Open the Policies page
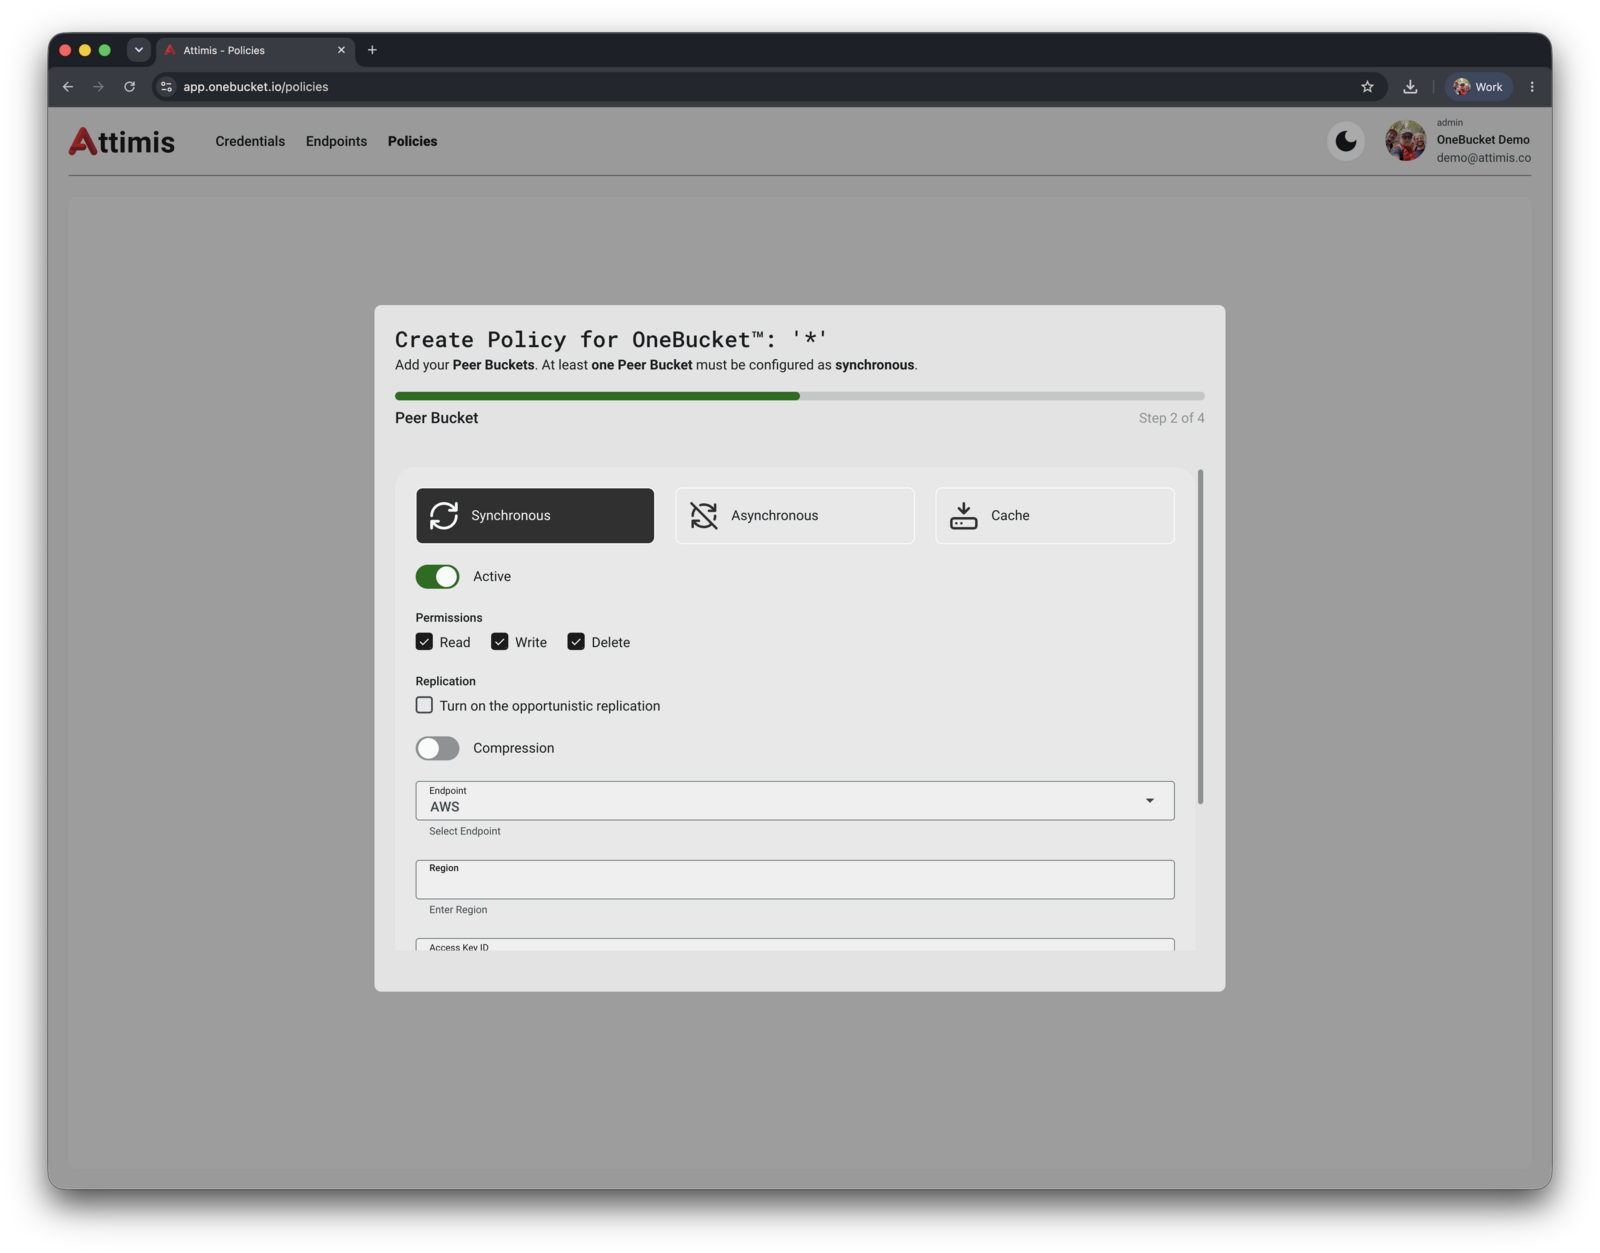1600x1253 pixels. coord(412,141)
